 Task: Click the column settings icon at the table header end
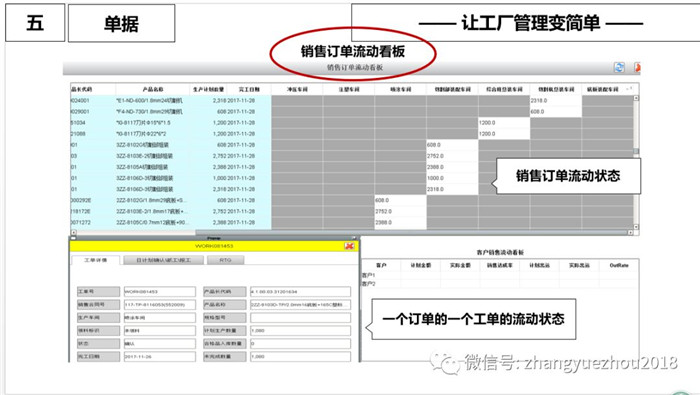[x=629, y=89]
